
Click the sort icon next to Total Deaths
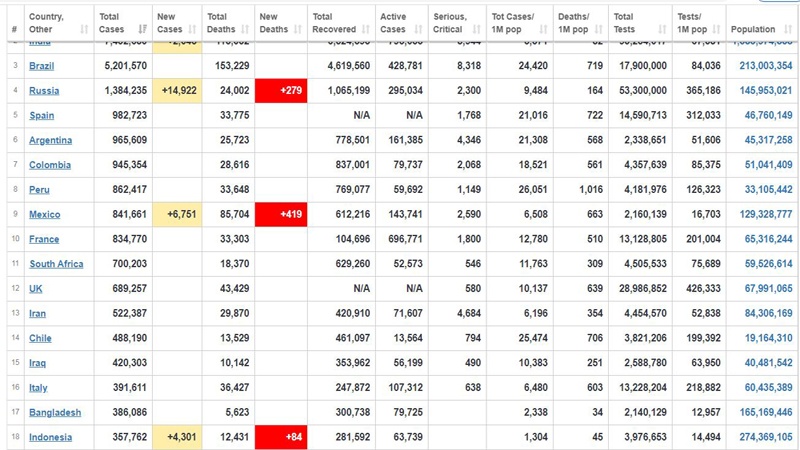coord(245,30)
